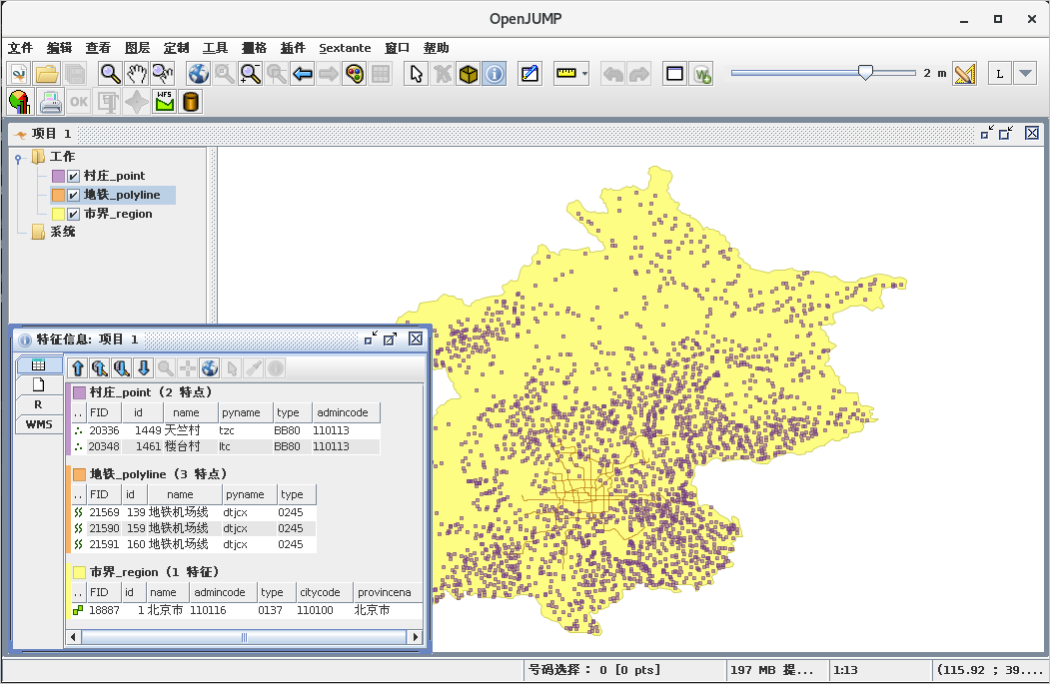The height and width of the screenshot is (684, 1050).
Task: Click the globe icon in feature info toolbar
Action: 210,368
